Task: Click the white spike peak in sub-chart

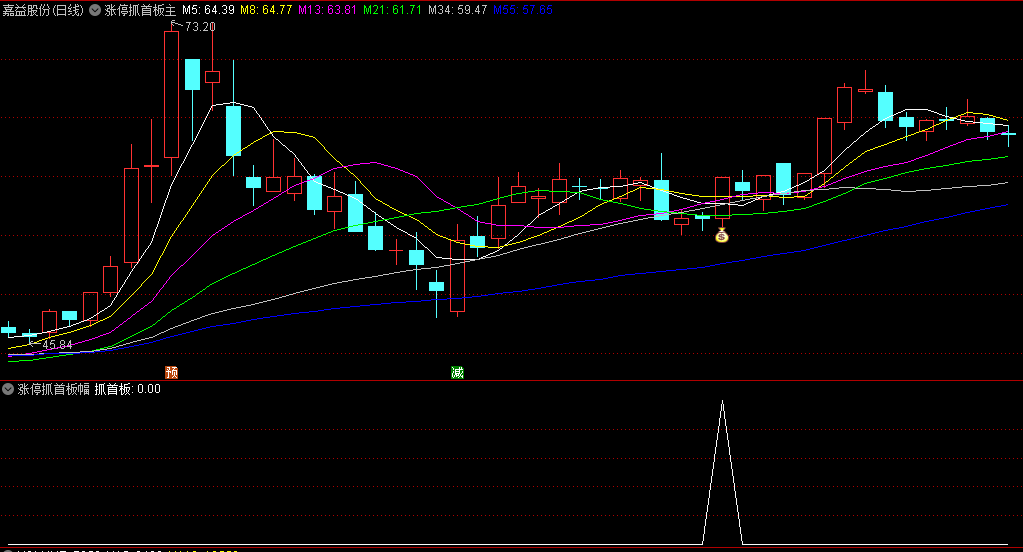Action: point(722,403)
